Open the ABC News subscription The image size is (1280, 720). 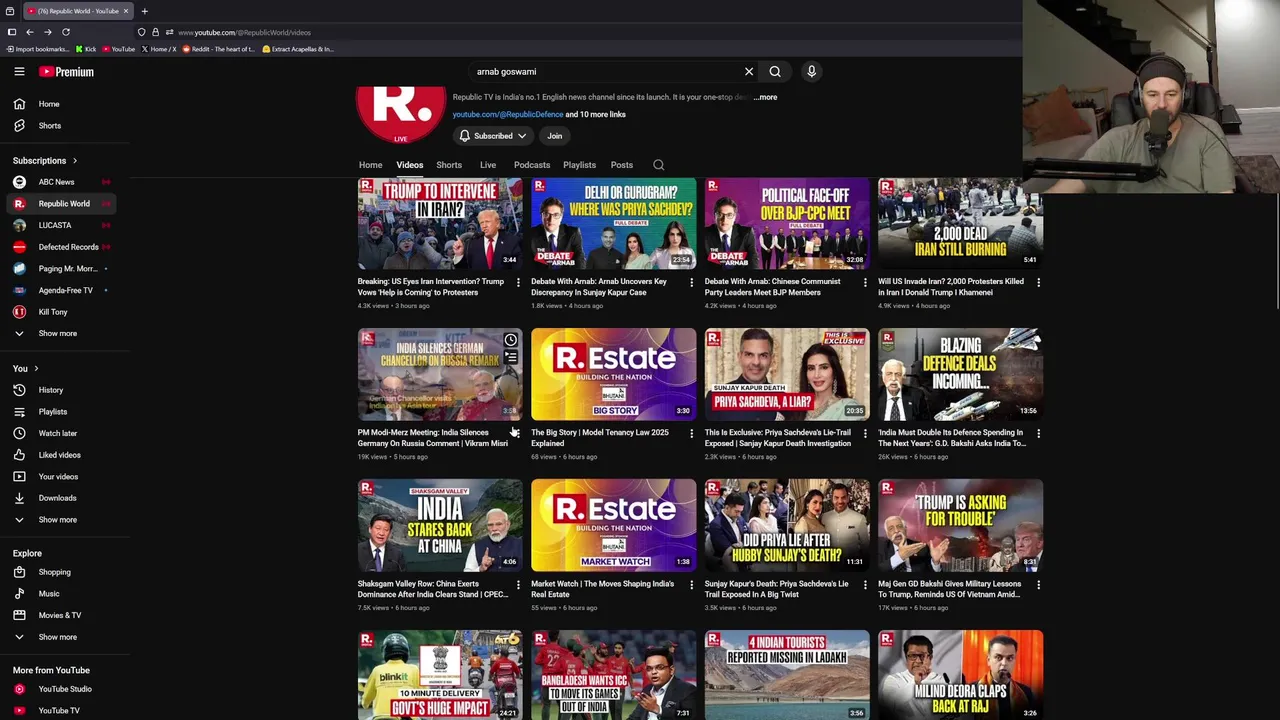[57, 182]
